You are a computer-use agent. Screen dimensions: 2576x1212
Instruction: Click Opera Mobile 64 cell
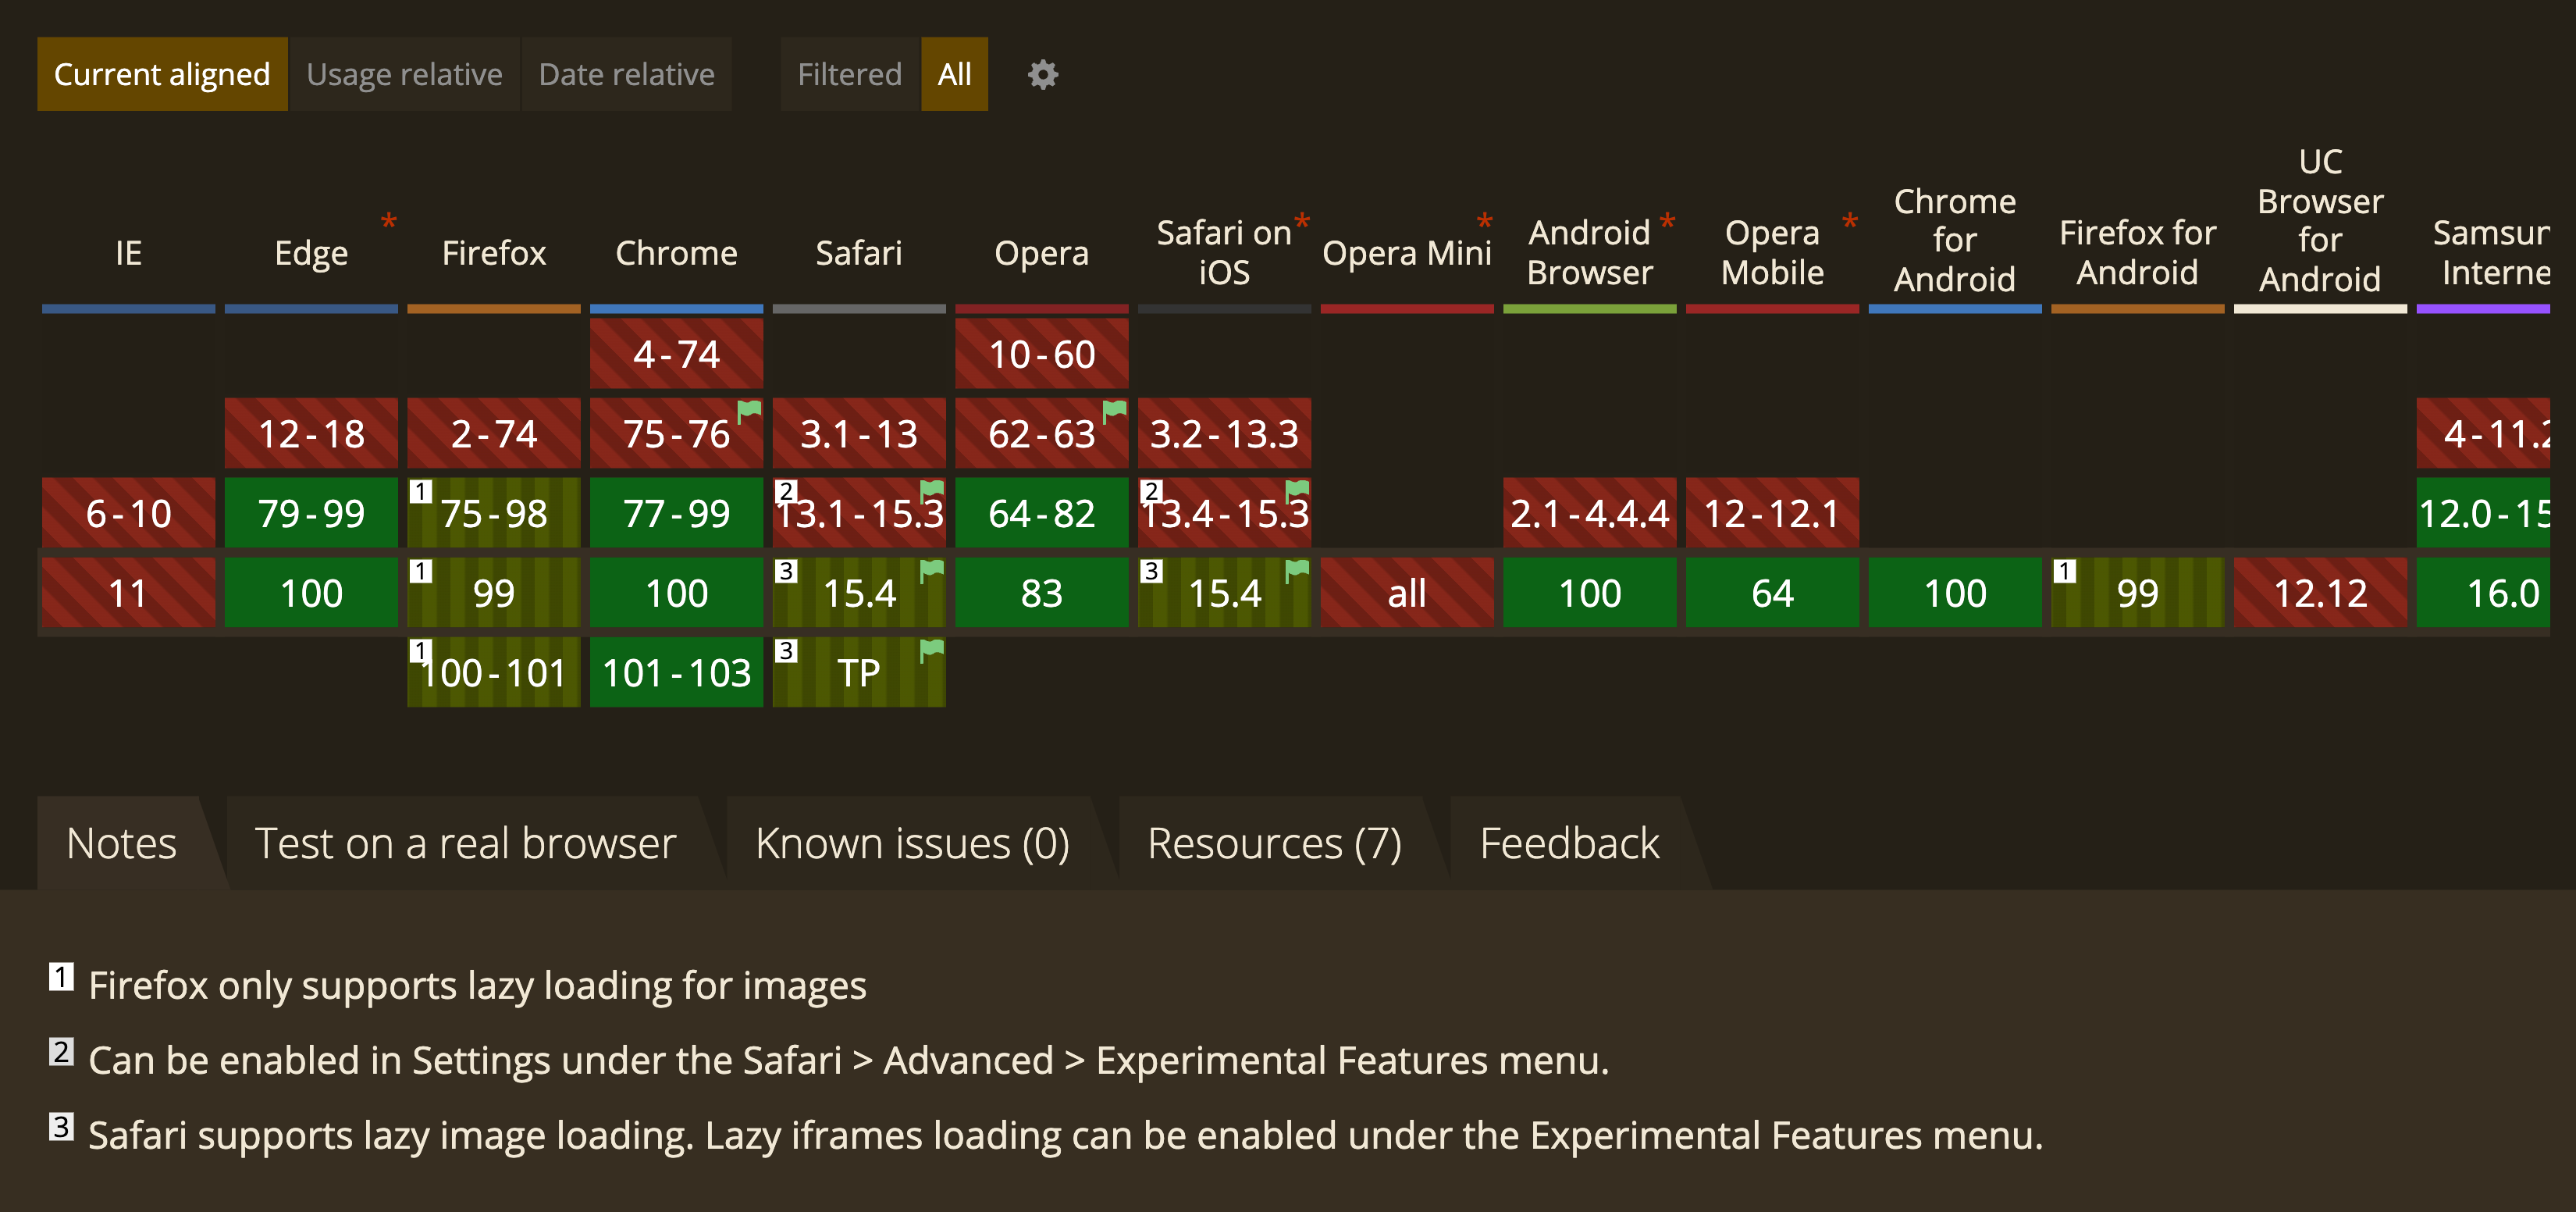click(1772, 593)
